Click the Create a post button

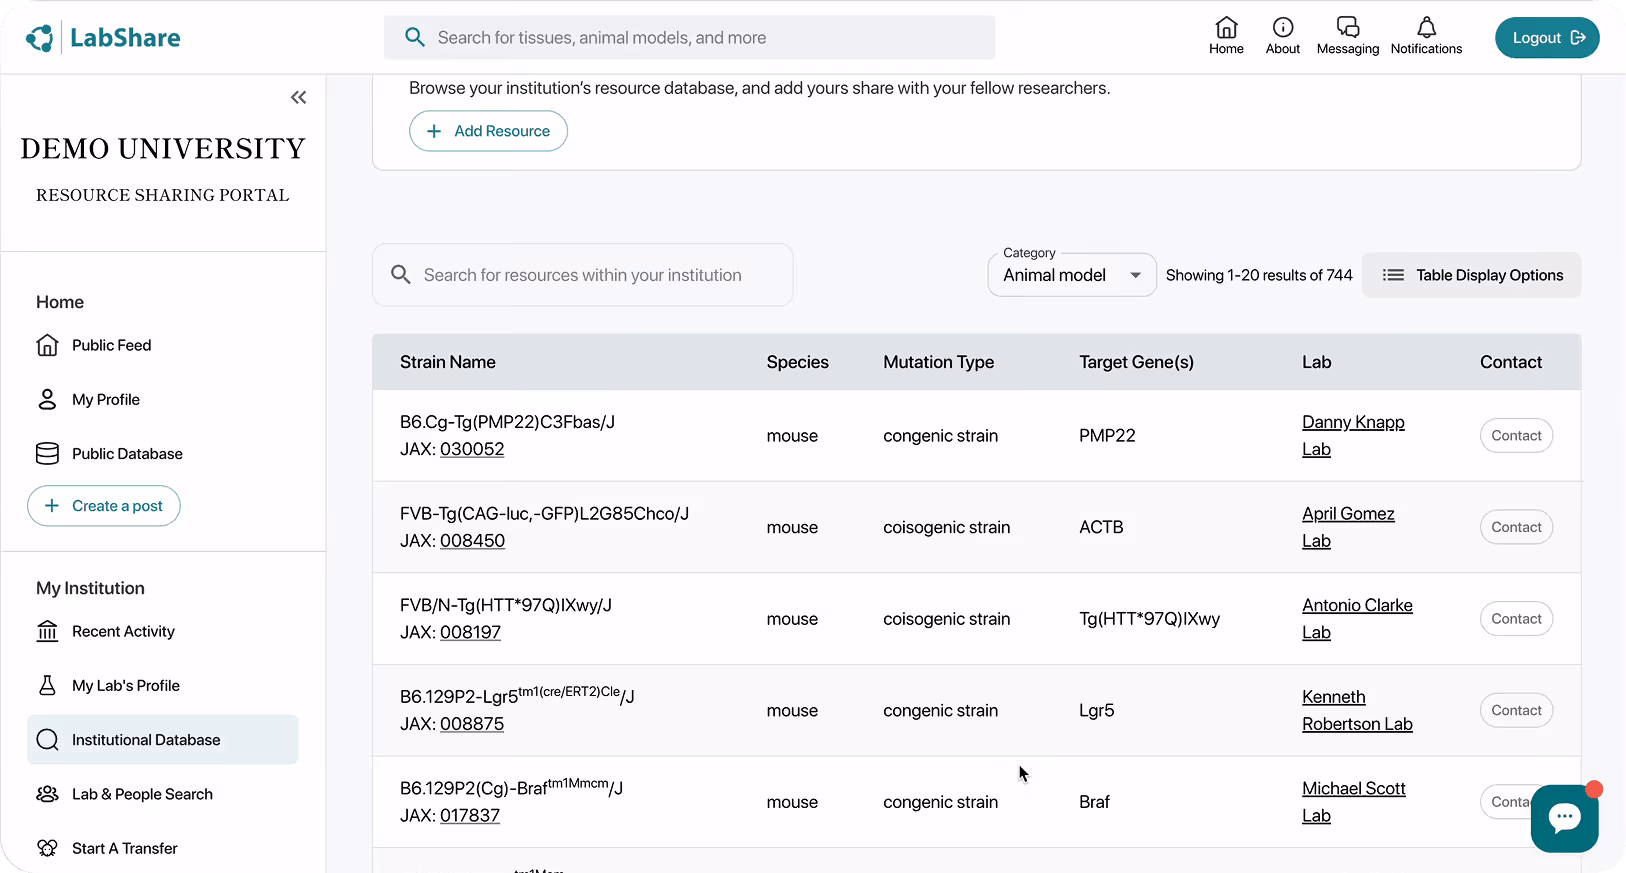click(104, 506)
